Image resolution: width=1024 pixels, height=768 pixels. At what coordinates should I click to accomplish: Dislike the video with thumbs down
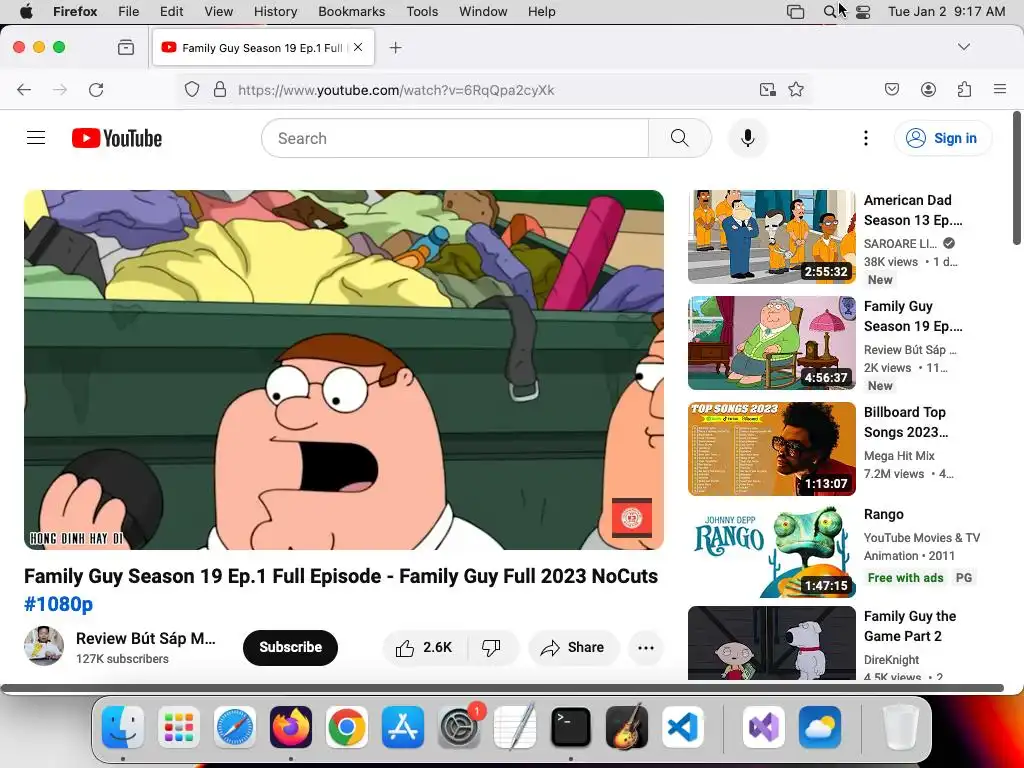click(x=491, y=647)
